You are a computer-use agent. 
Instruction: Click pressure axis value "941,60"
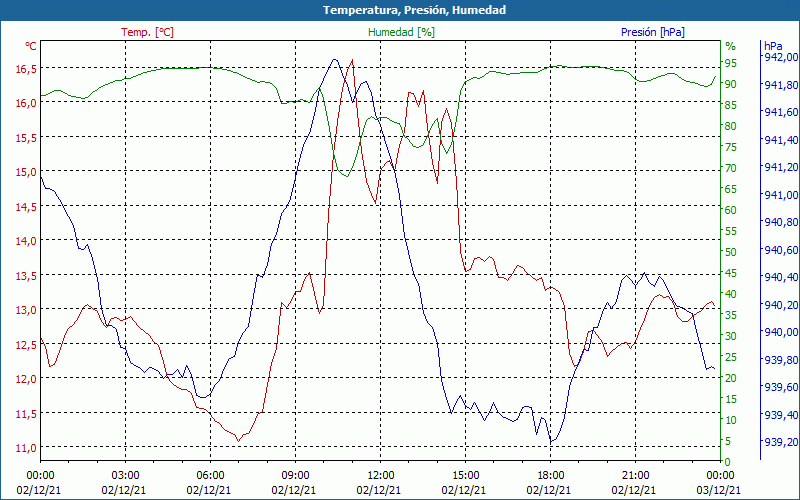781,112
